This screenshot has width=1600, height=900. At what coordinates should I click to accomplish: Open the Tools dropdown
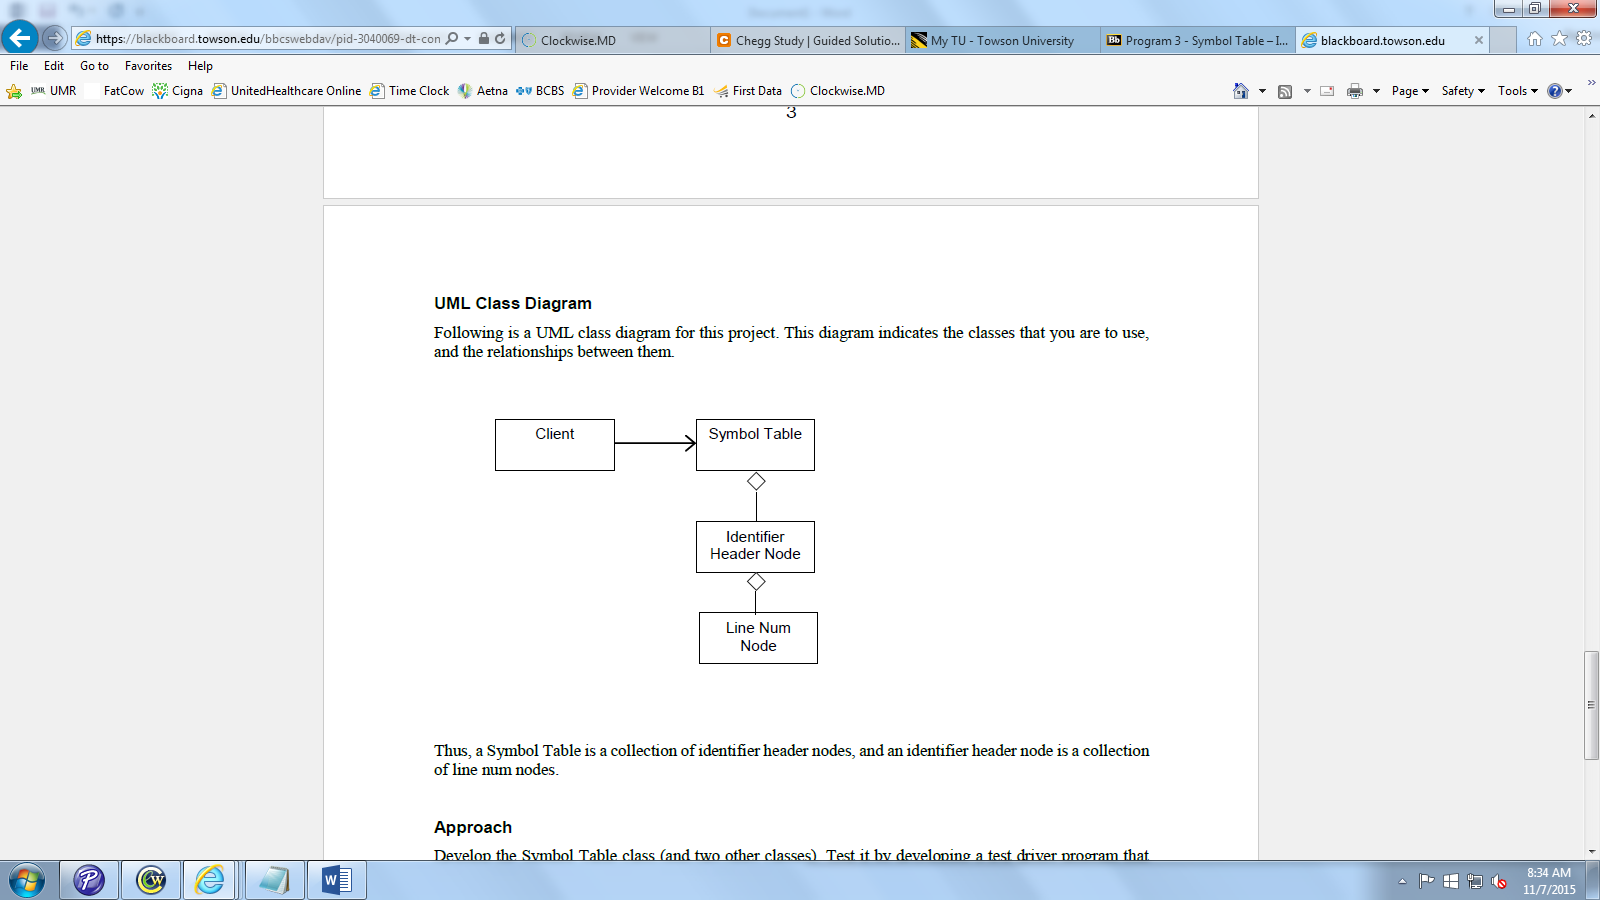tap(1516, 90)
